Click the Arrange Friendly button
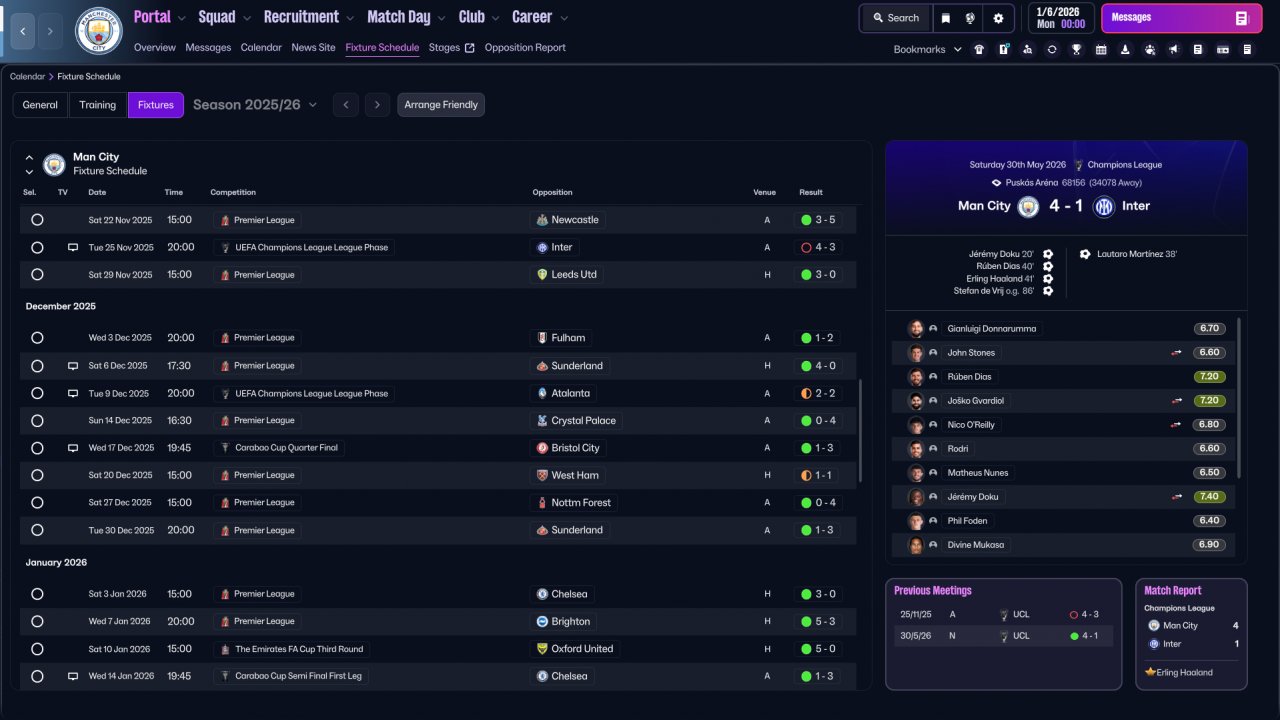 point(441,105)
